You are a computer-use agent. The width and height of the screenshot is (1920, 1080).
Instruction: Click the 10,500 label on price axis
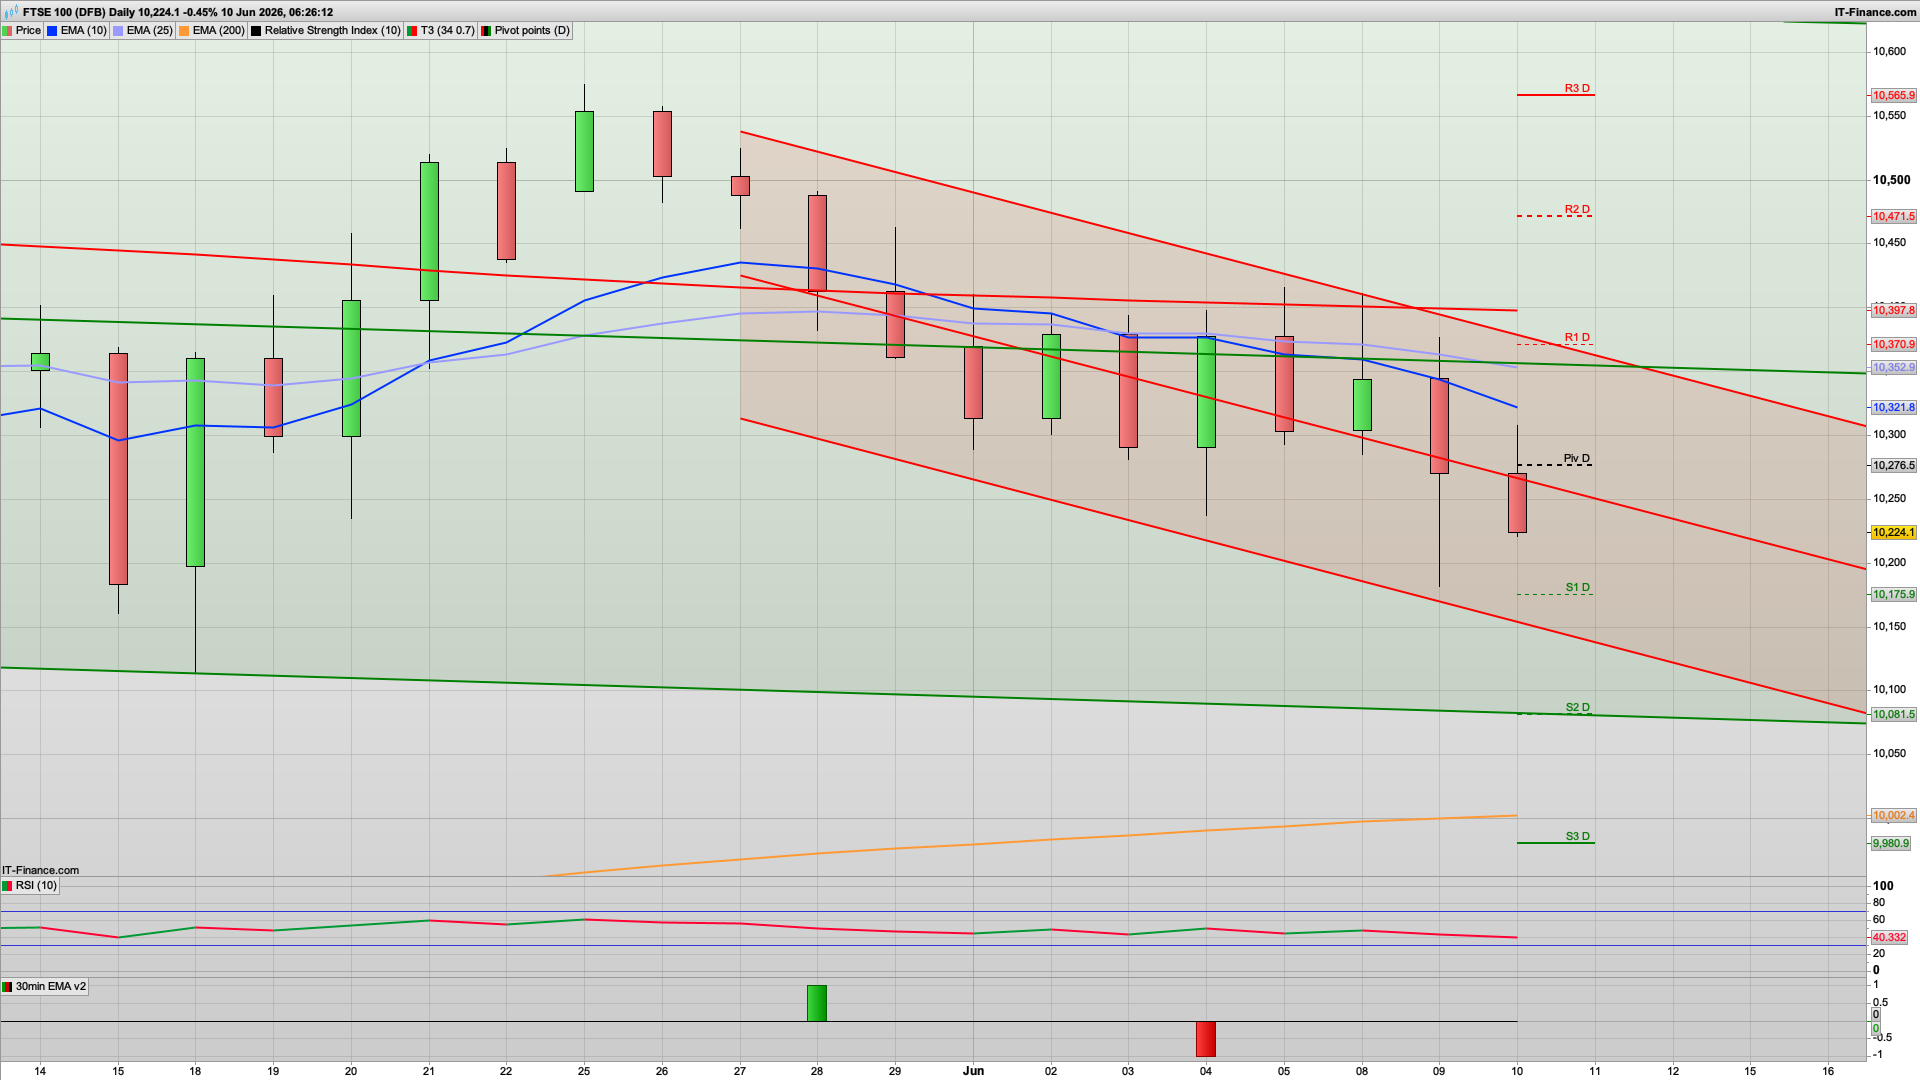tap(1891, 180)
